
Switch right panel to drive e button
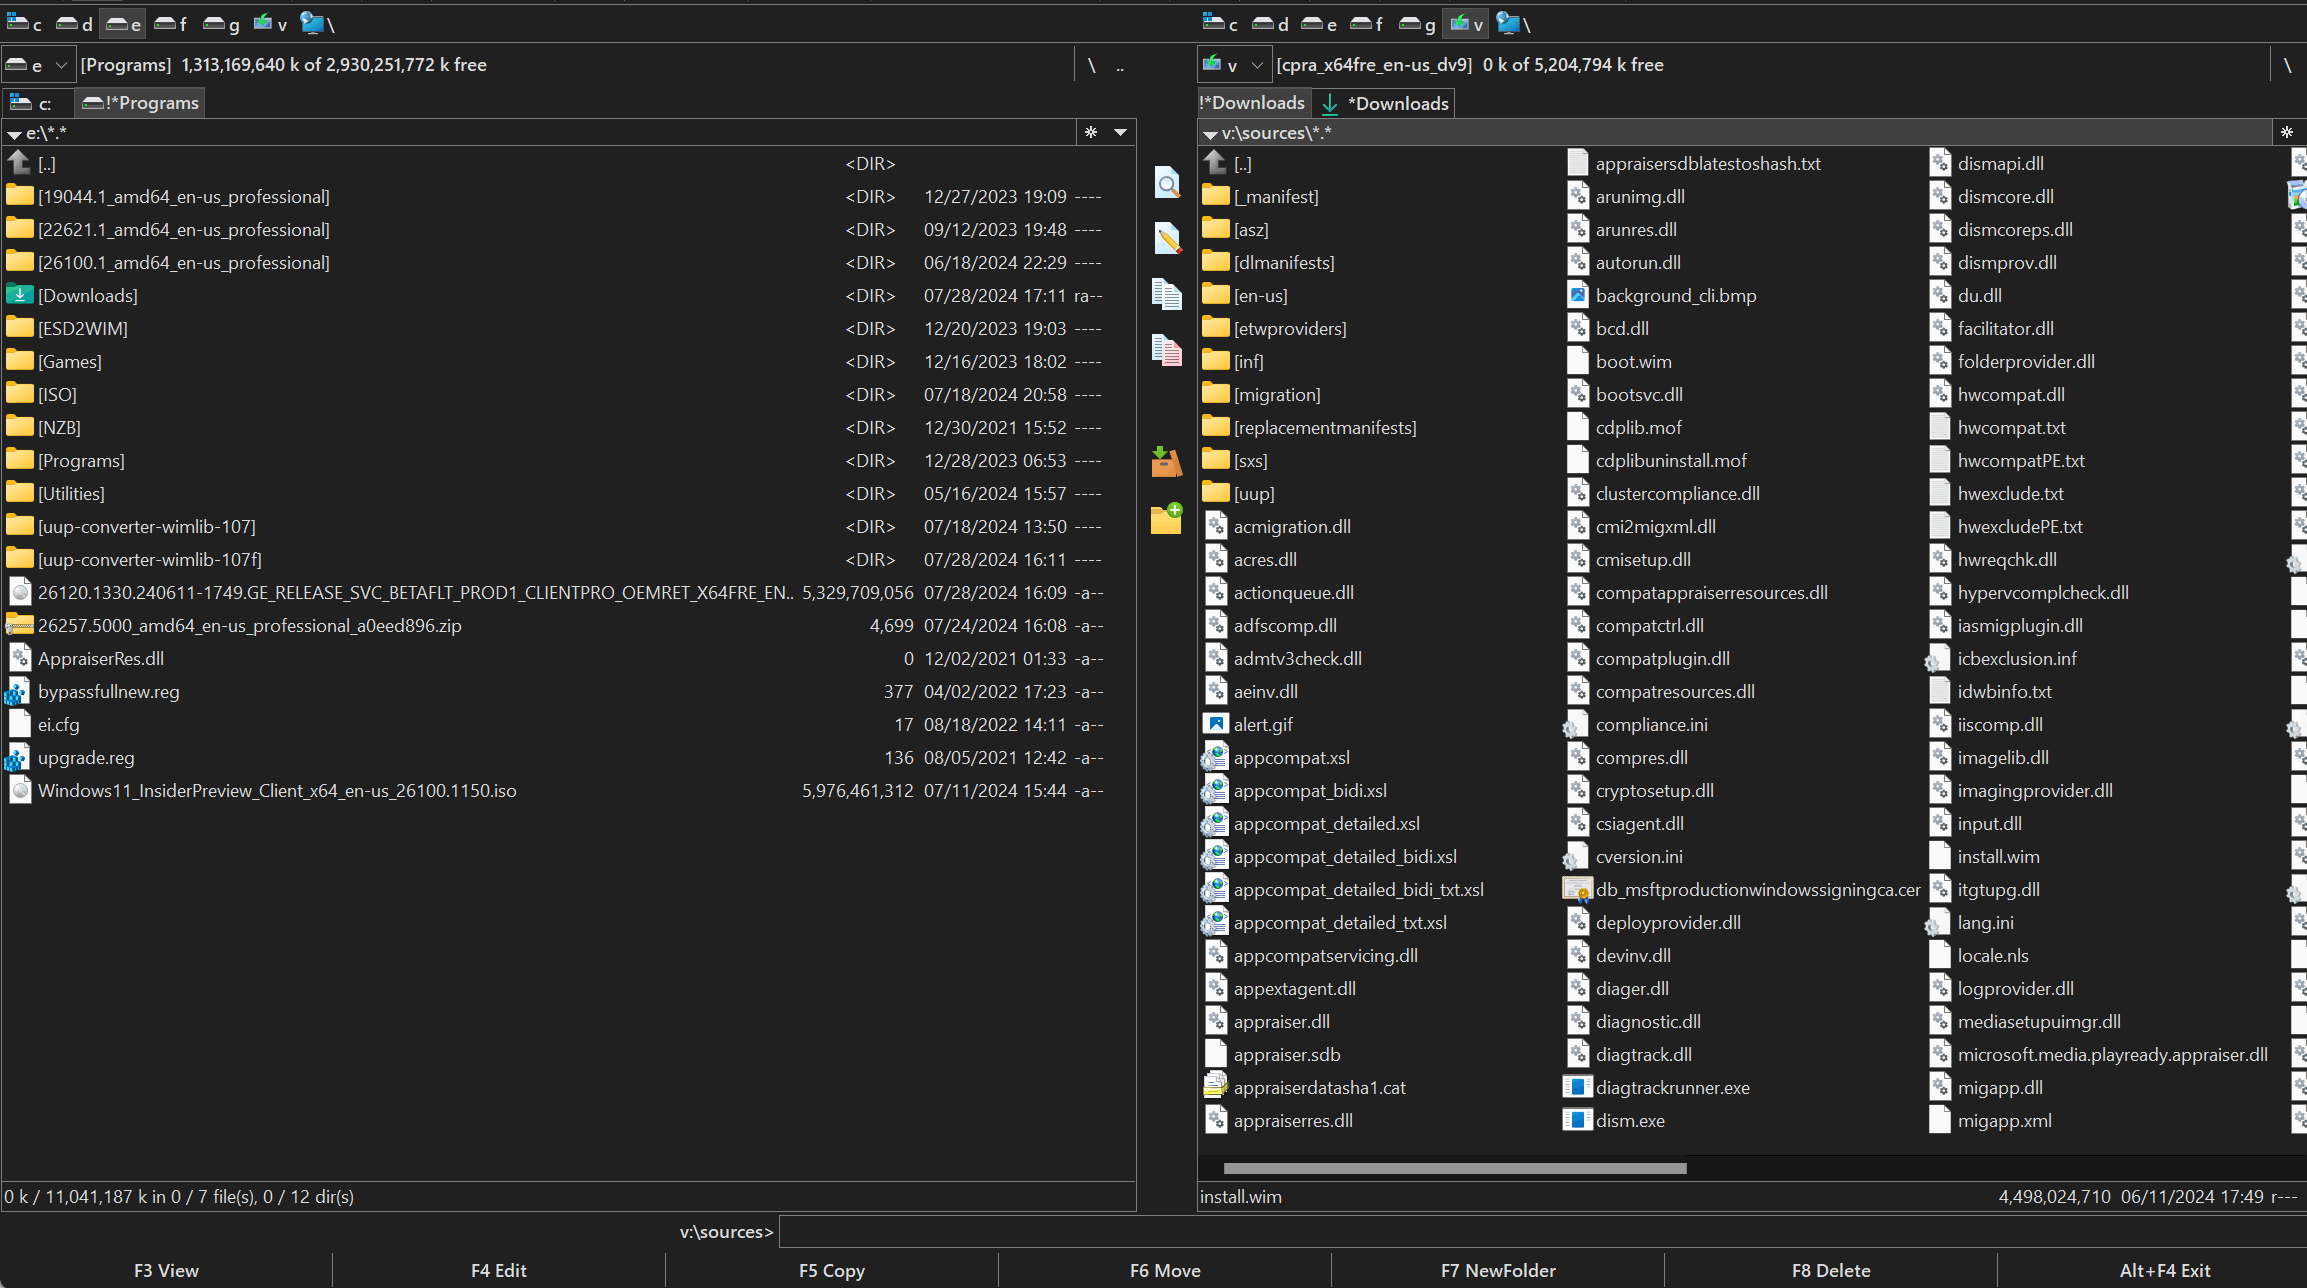coord(1318,23)
